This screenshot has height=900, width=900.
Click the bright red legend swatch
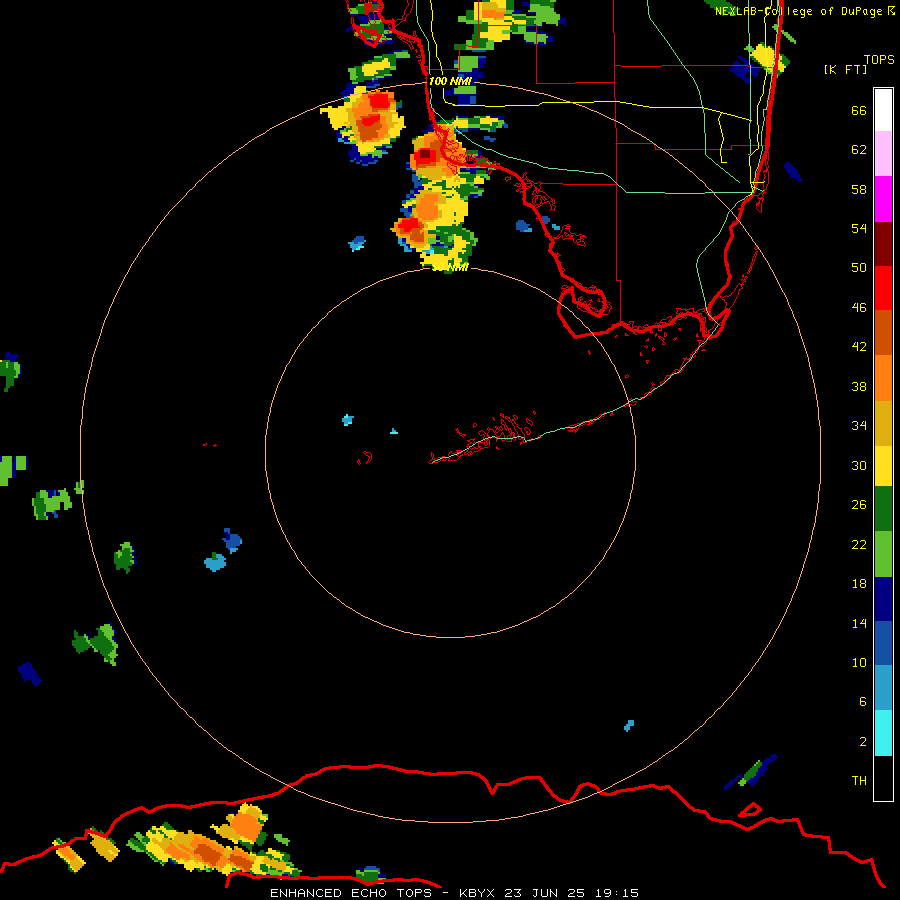[883, 288]
